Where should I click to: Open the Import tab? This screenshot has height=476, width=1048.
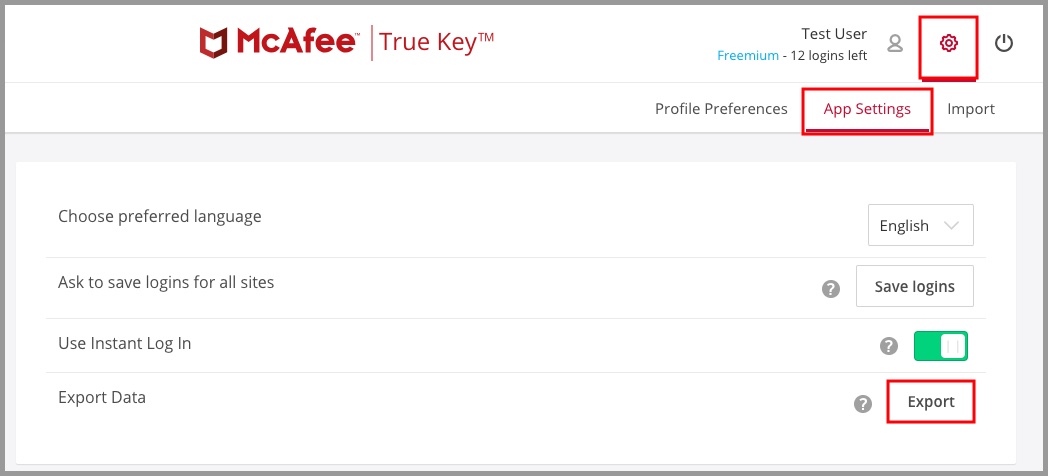coord(971,109)
